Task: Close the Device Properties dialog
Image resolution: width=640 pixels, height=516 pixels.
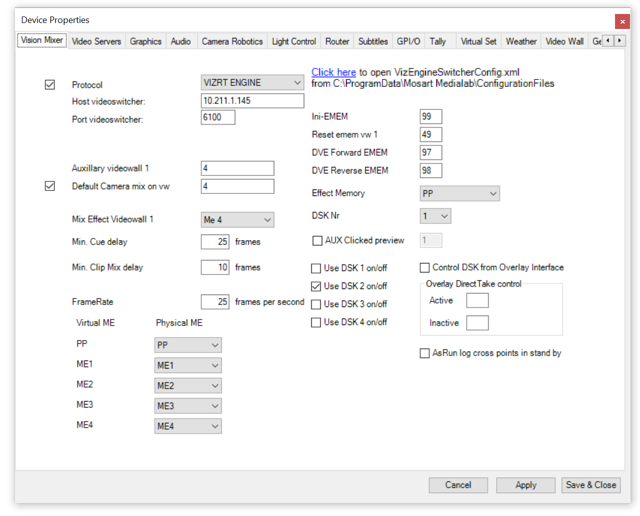Action: pyautogui.click(x=624, y=20)
